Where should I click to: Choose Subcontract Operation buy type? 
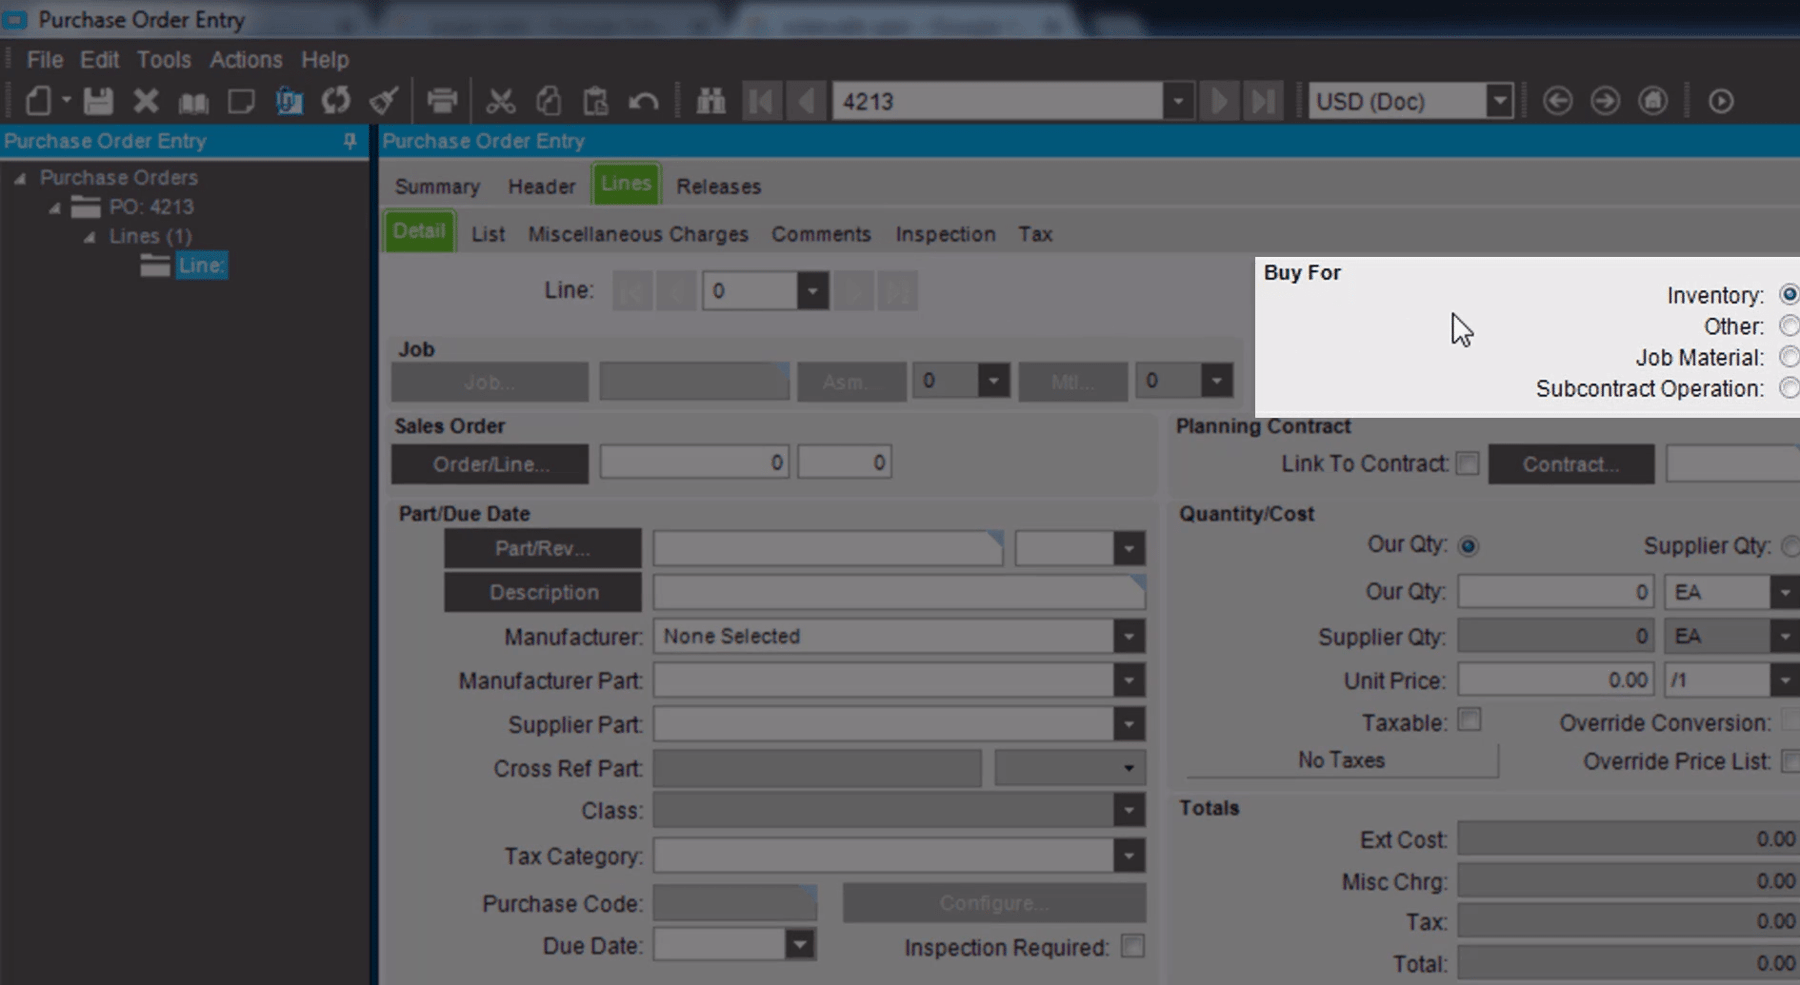click(1789, 389)
